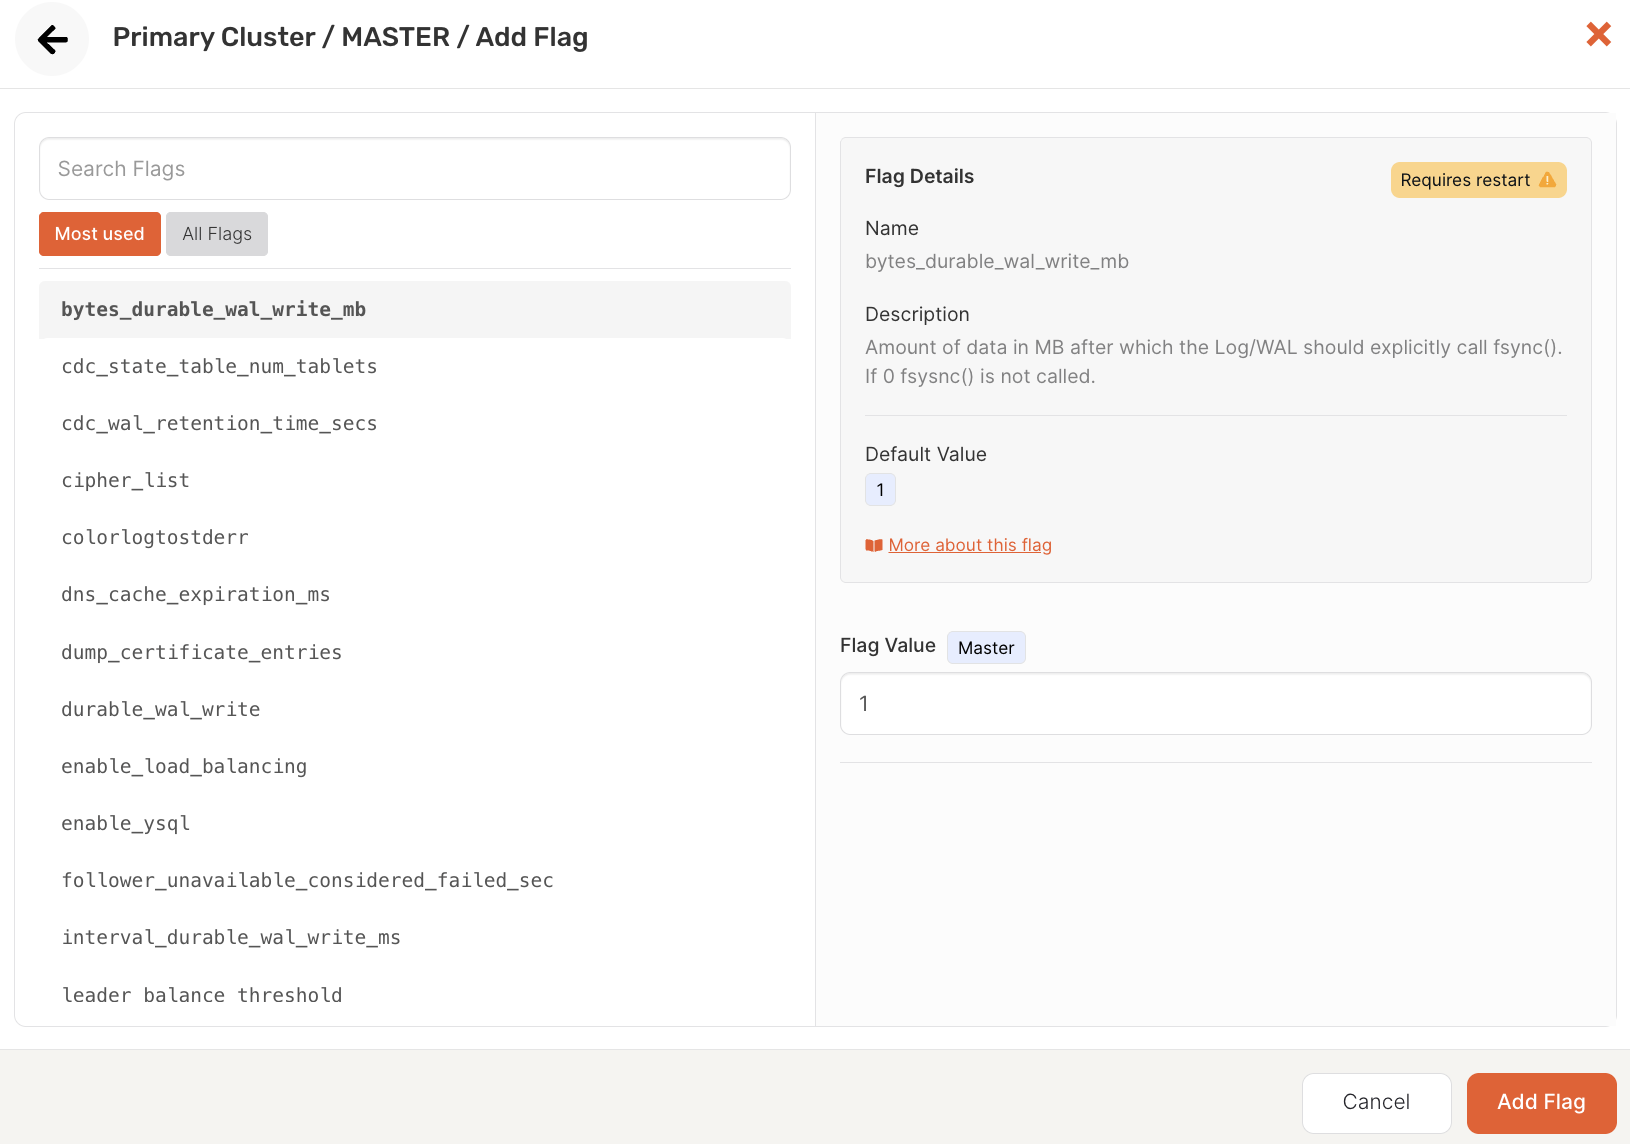Select interval_durable_wal_write_ms flag

[x=415, y=938]
